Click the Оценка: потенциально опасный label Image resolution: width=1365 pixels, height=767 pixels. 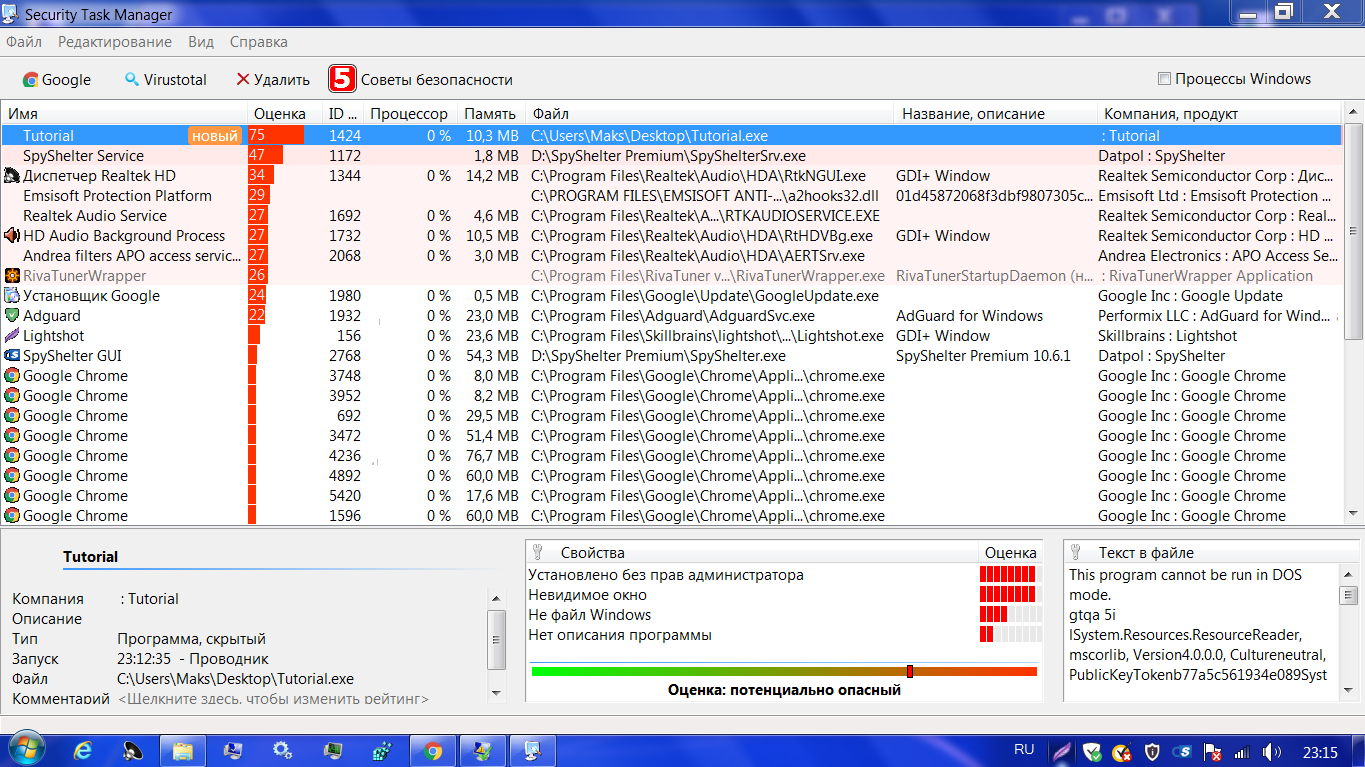pos(784,690)
